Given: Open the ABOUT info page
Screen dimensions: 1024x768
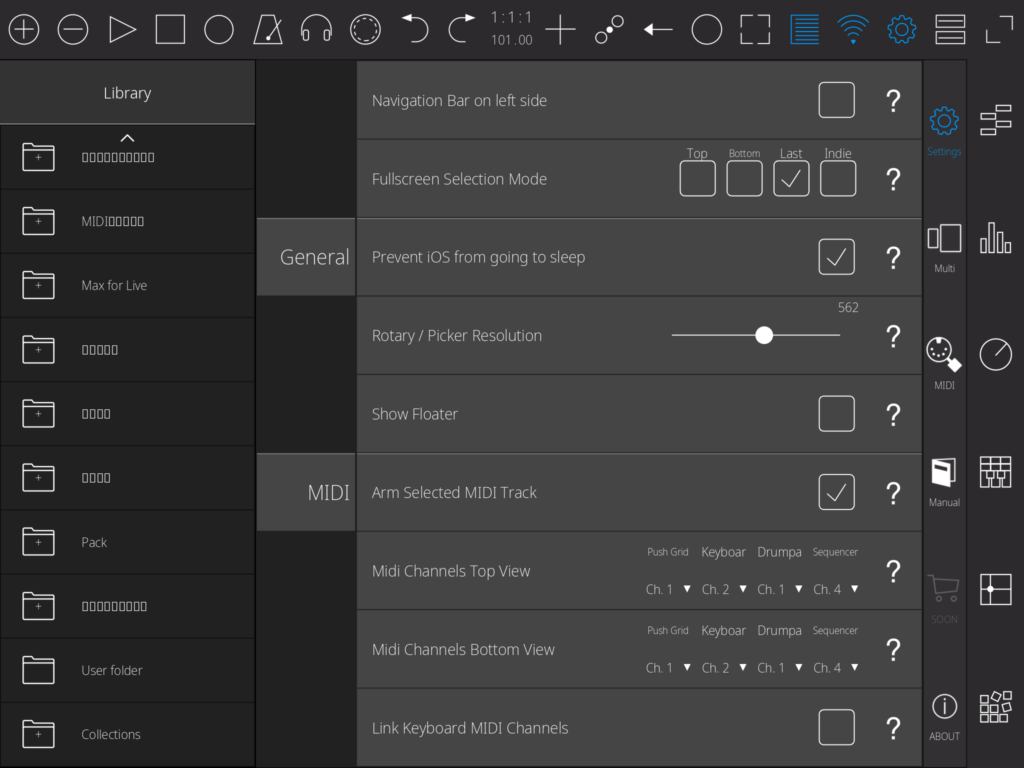Looking at the screenshot, I should pos(944,716).
